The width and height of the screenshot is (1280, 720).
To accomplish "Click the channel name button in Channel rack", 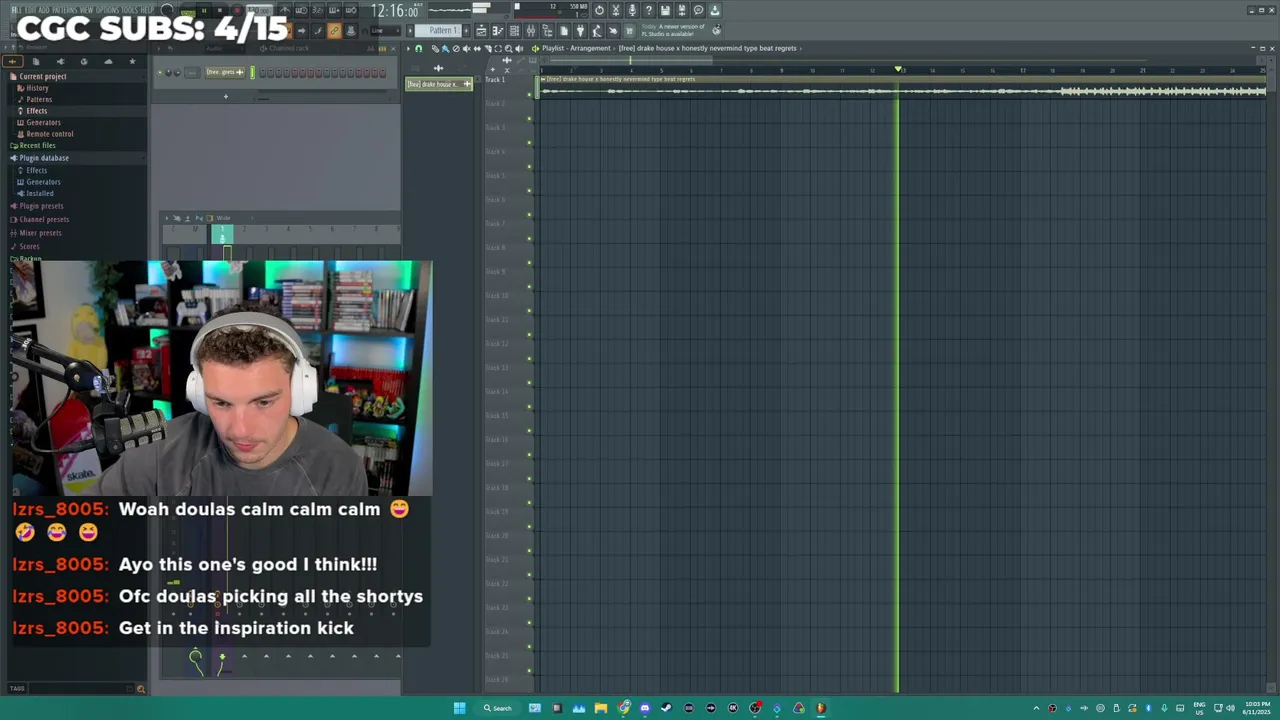I will point(225,72).
